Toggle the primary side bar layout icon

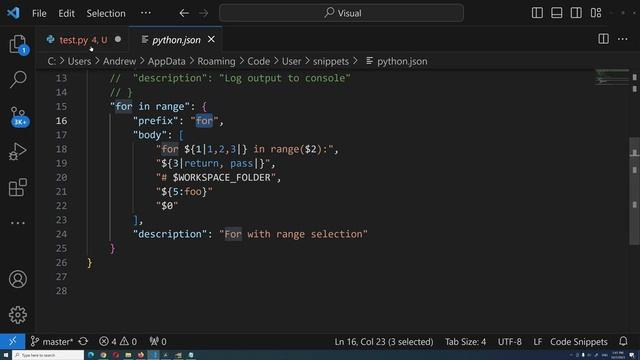(x=537, y=13)
